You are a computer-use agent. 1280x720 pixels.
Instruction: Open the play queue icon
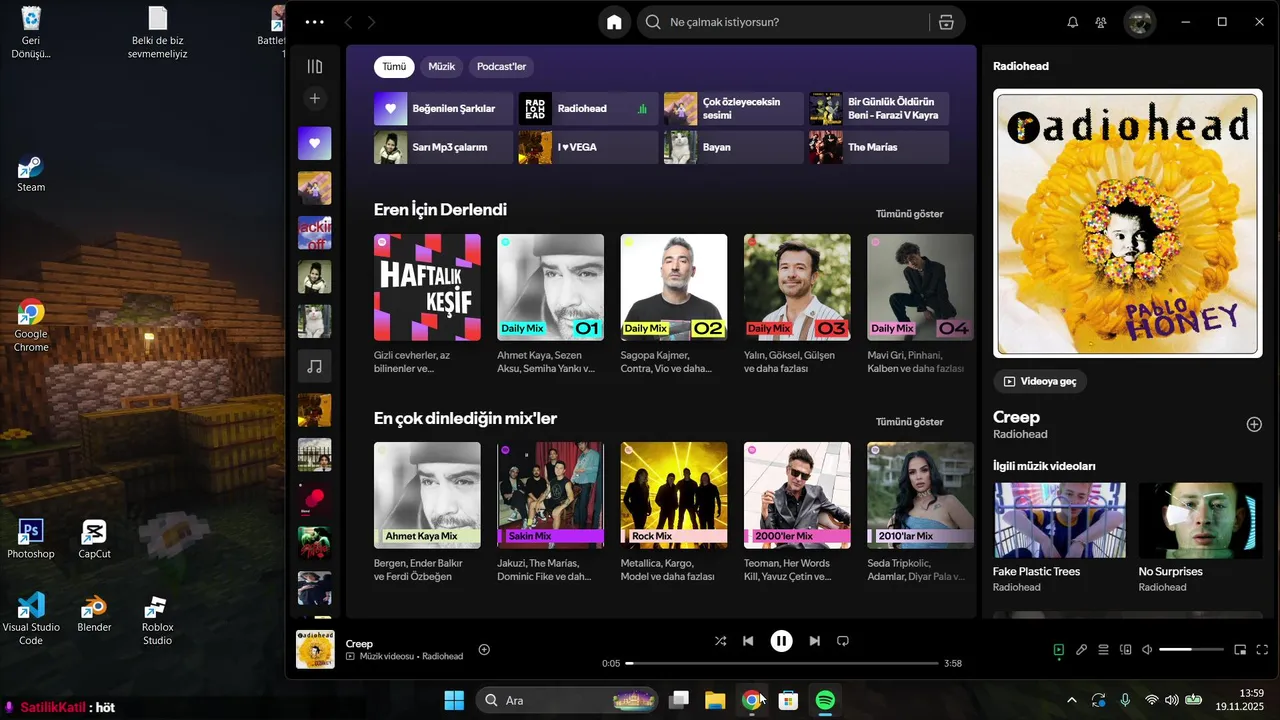click(x=1103, y=650)
